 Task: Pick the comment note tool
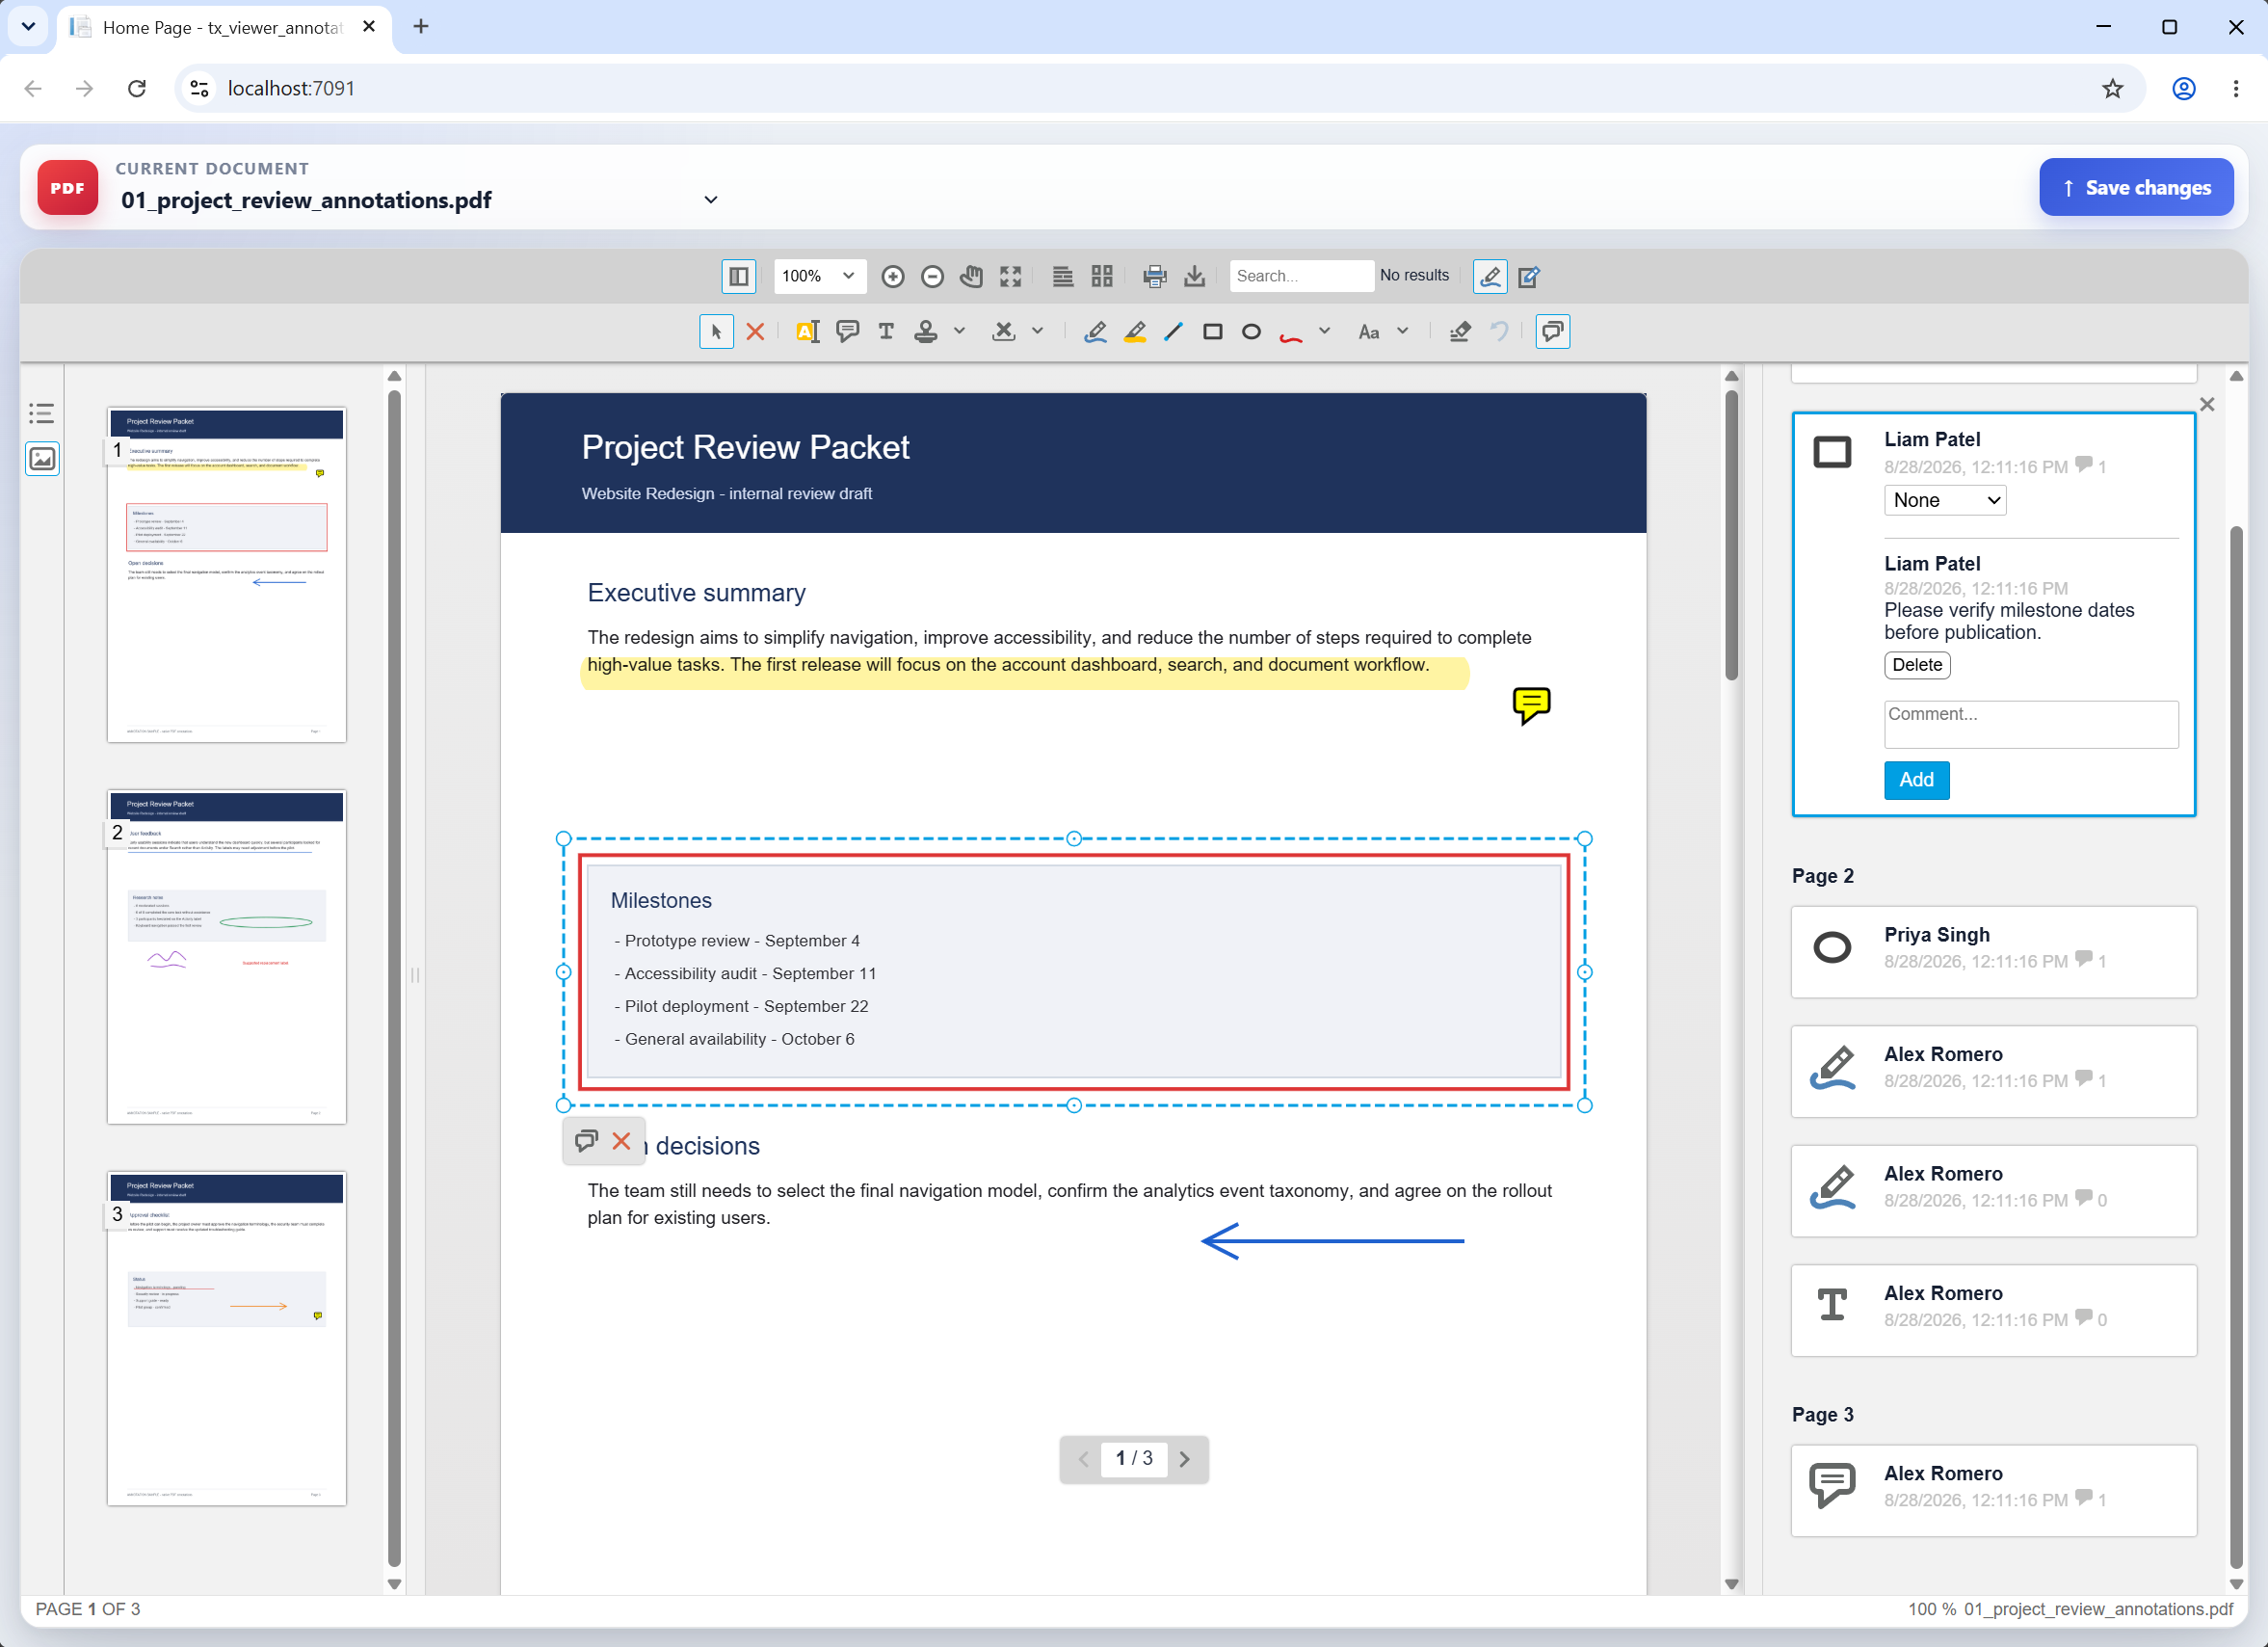847,331
